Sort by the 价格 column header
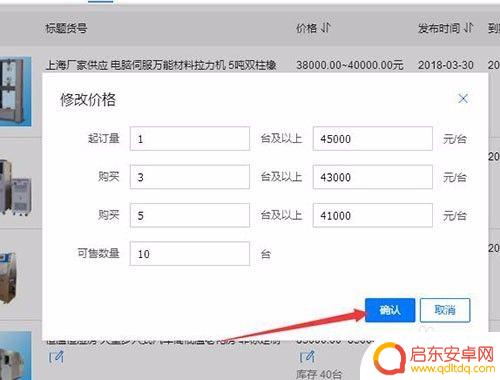500x380 pixels. pos(314,28)
